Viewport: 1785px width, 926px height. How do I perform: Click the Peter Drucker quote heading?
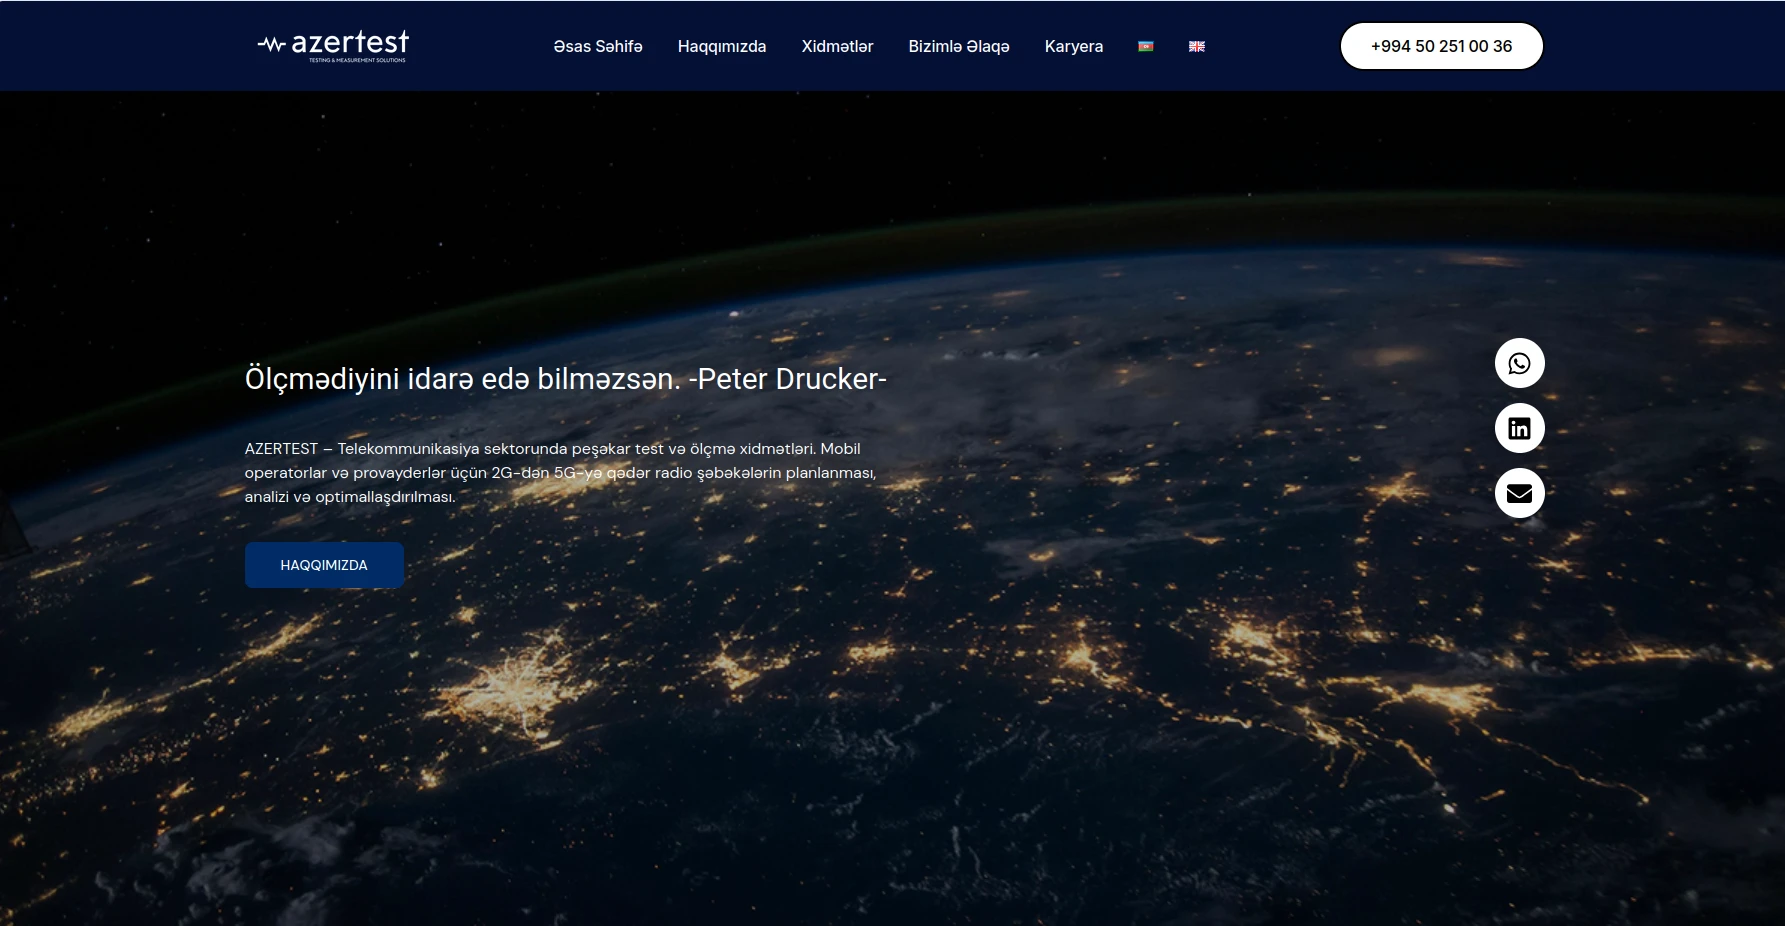click(x=566, y=379)
